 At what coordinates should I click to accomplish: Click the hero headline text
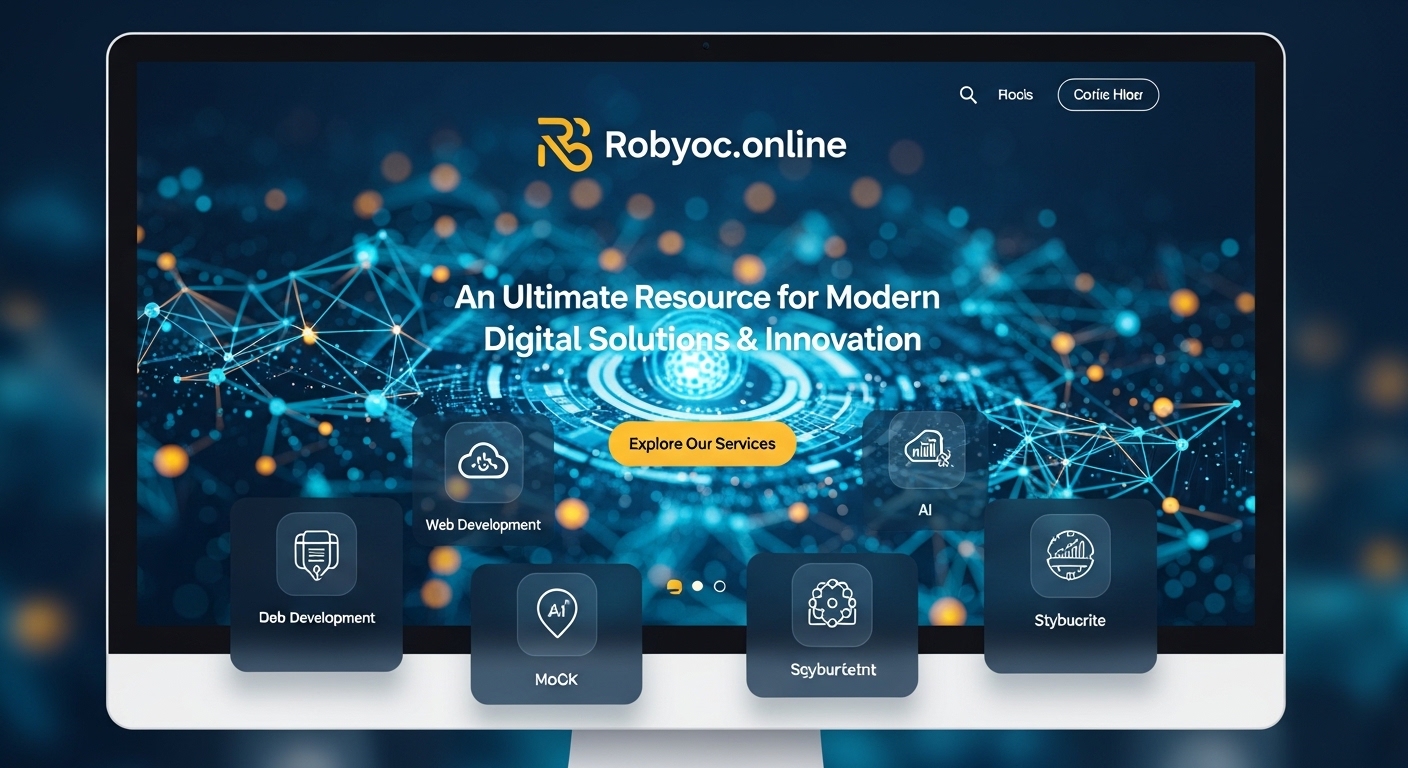(x=702, y=318)
